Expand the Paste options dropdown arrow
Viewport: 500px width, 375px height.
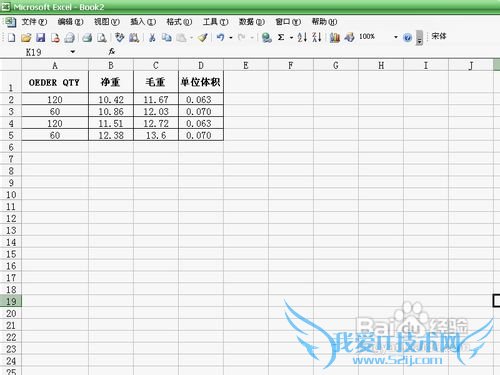coord(191,38)
